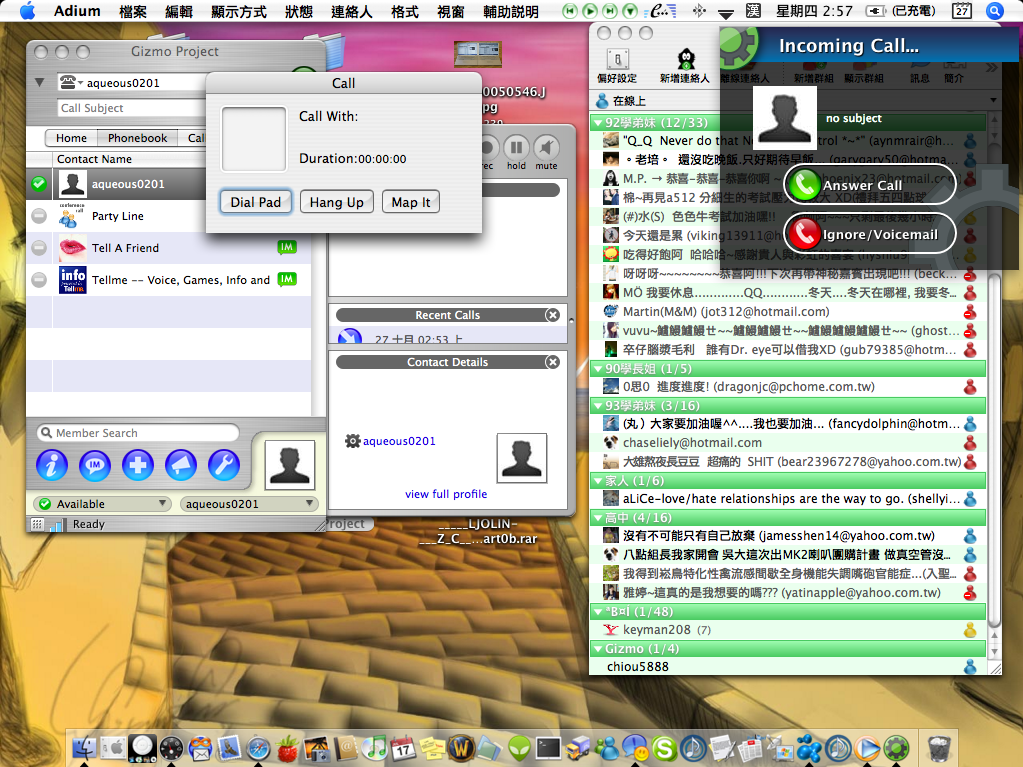Close the Contact Details panel
Screen dimensions: 1023x767
pyautogui.click(x=553, y=362)
